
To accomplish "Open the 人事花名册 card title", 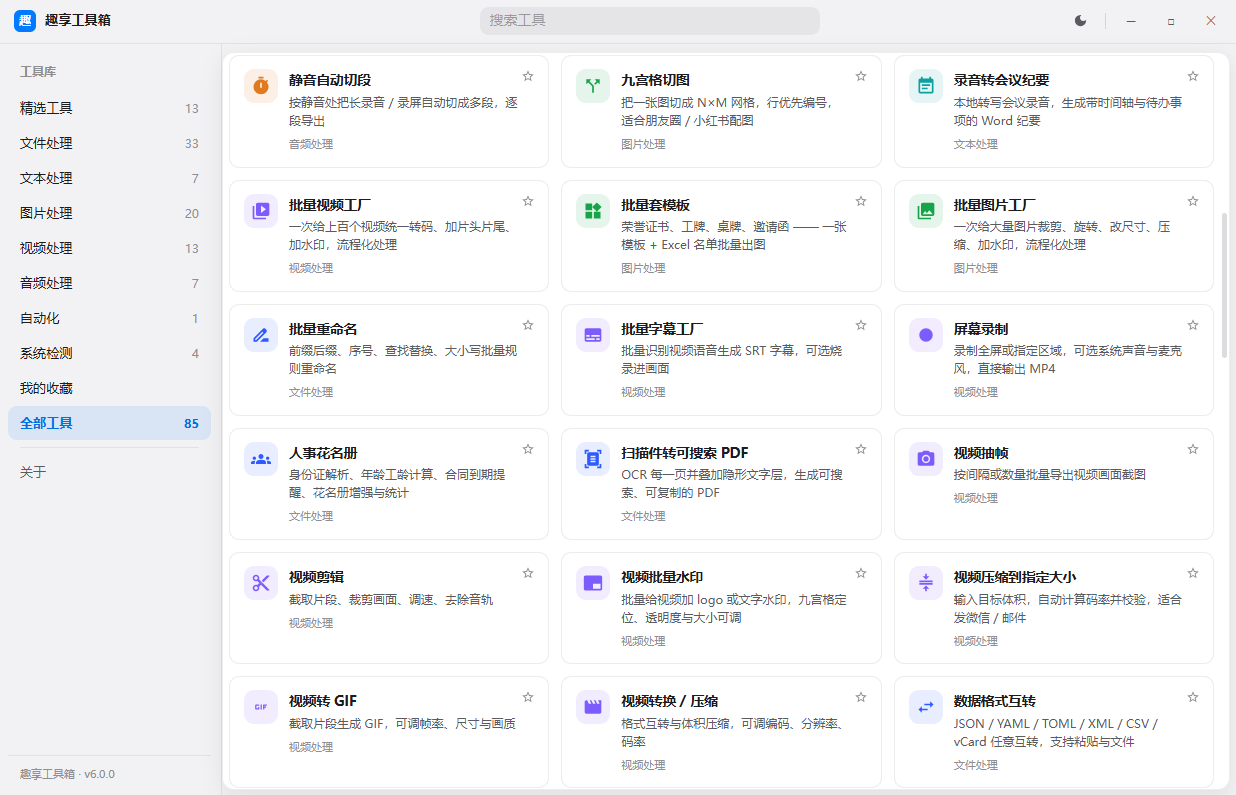I will [323, 453].
